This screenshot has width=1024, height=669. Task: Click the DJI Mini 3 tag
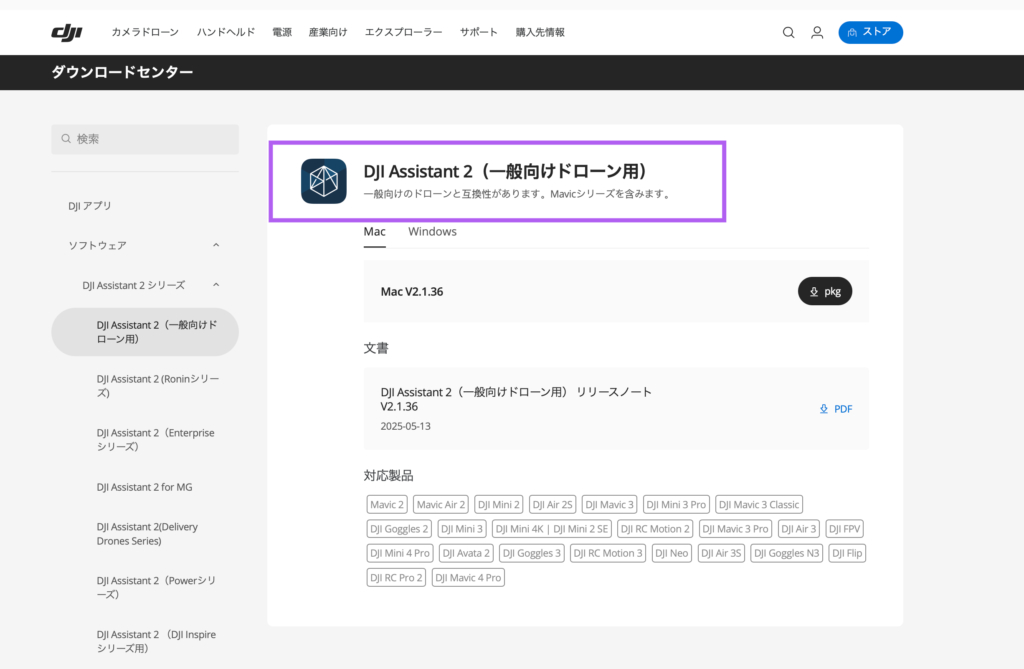click(x=462, y=529)
